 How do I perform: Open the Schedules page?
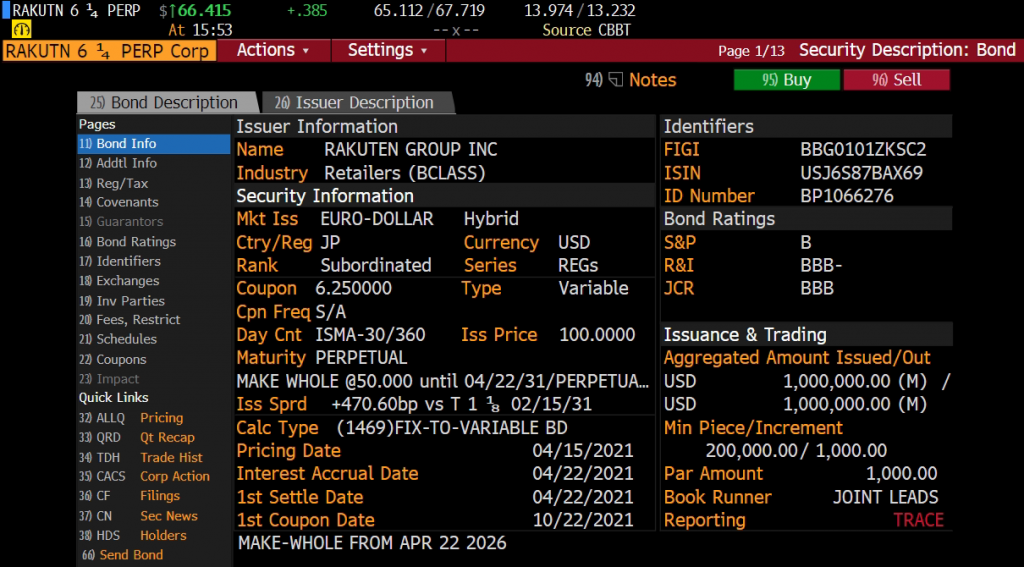pos(118,340)
